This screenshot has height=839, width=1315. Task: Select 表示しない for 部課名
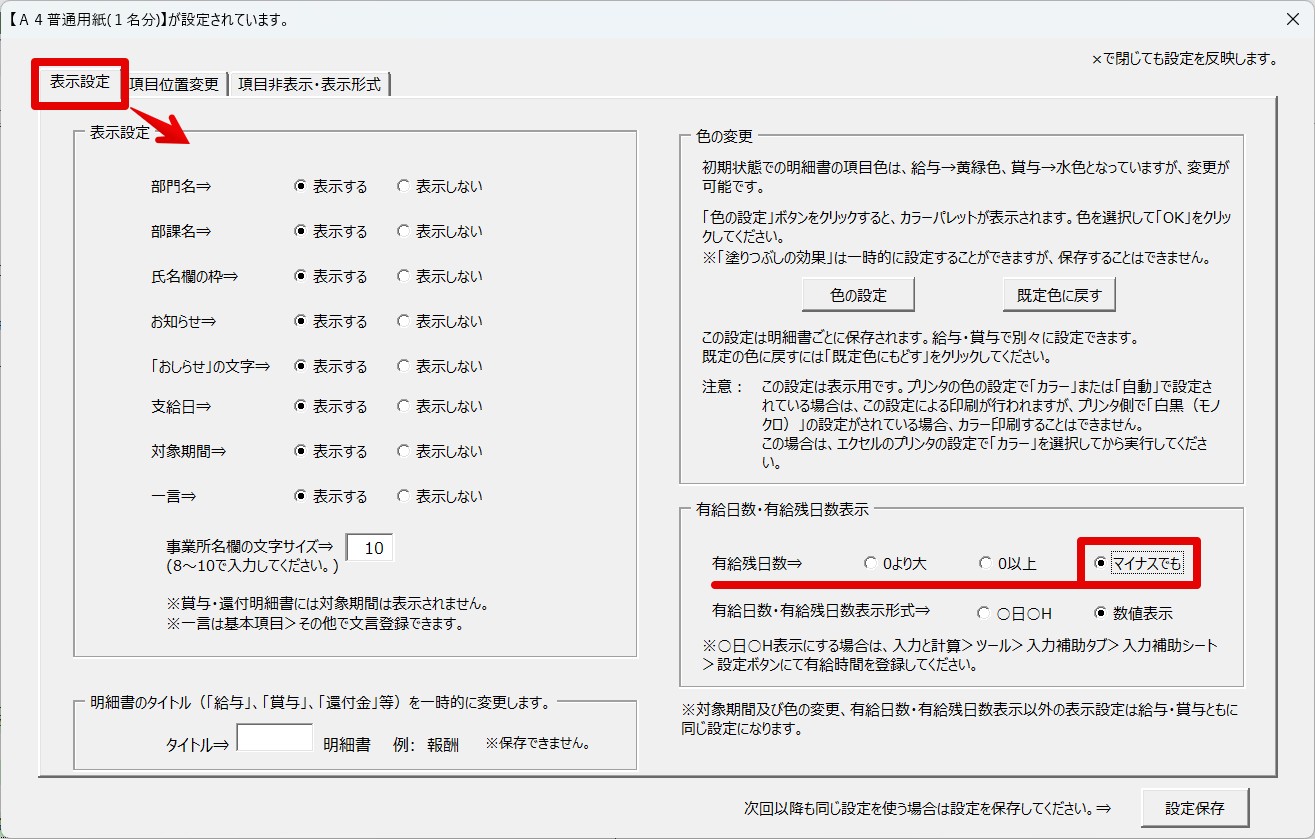(x=404, y=231)
